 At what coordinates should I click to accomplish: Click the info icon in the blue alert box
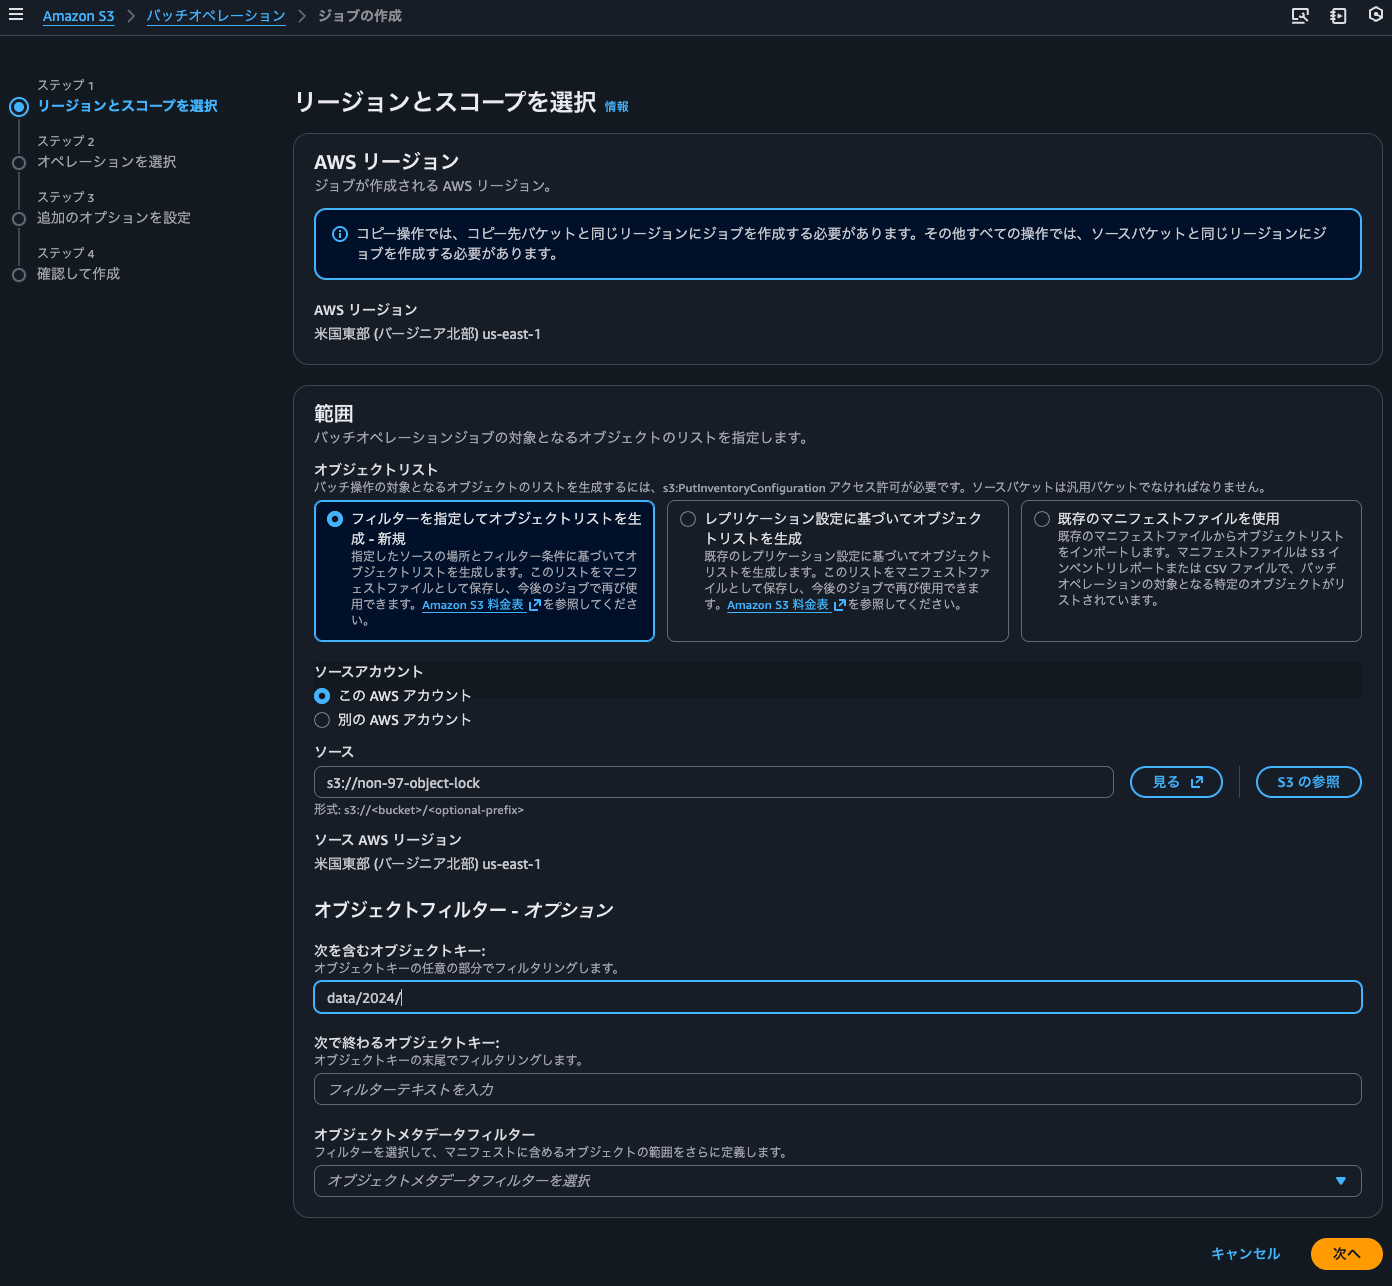tap(340, 234)
